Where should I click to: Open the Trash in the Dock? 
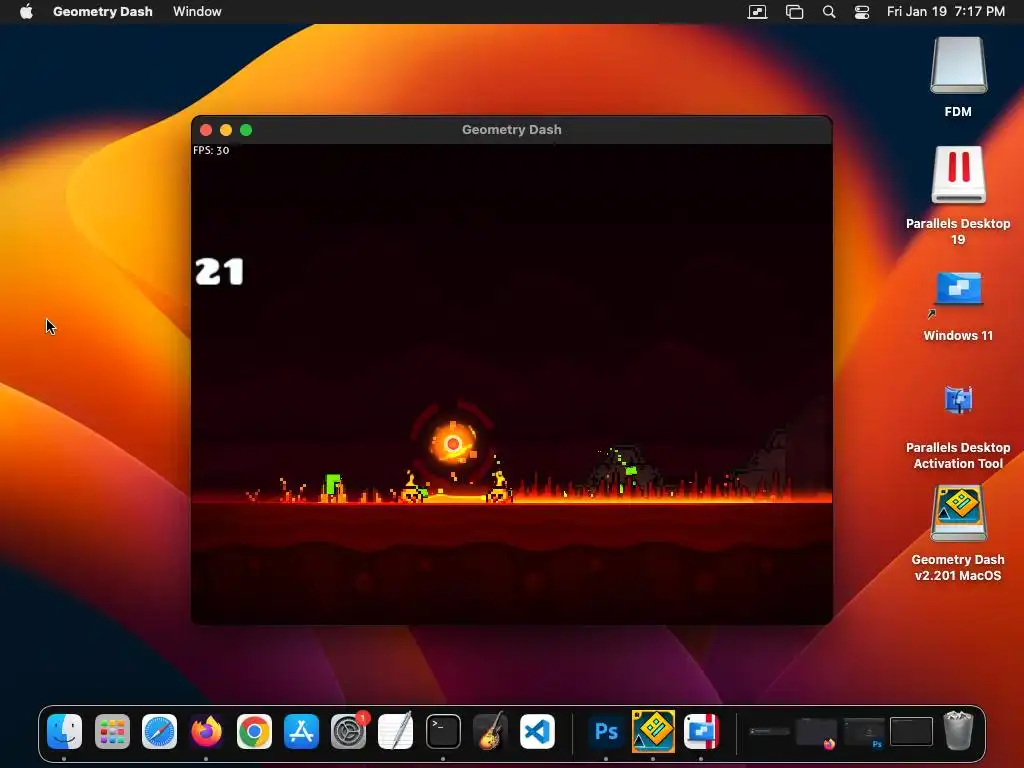(958, 731)
